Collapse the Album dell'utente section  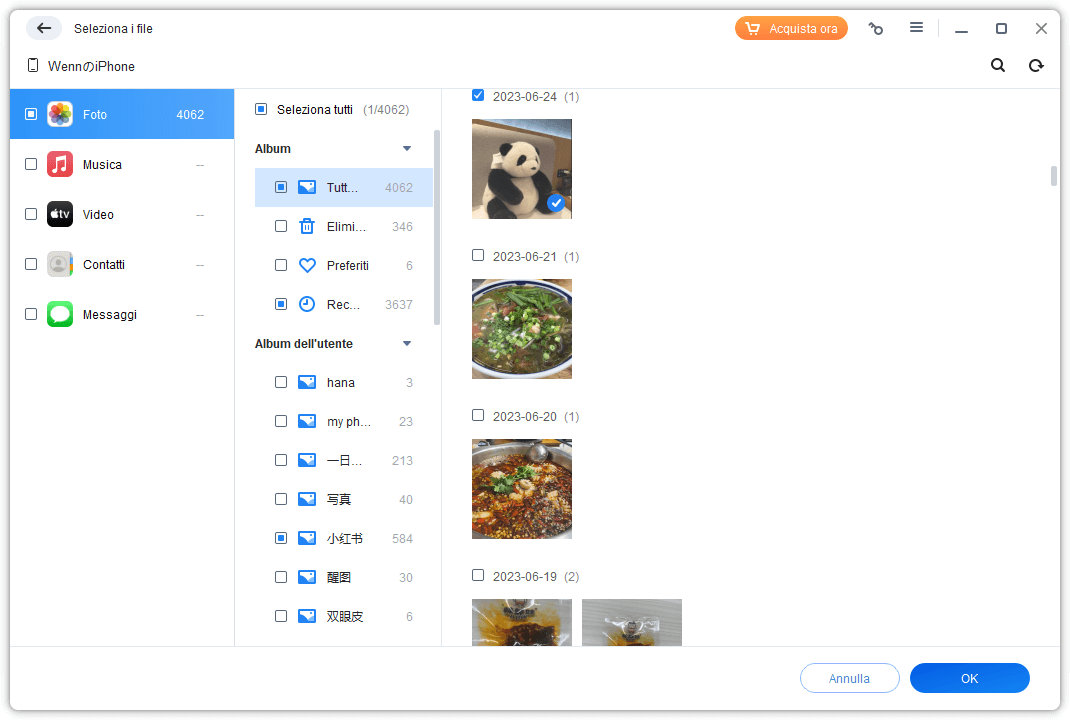point(407,344)
